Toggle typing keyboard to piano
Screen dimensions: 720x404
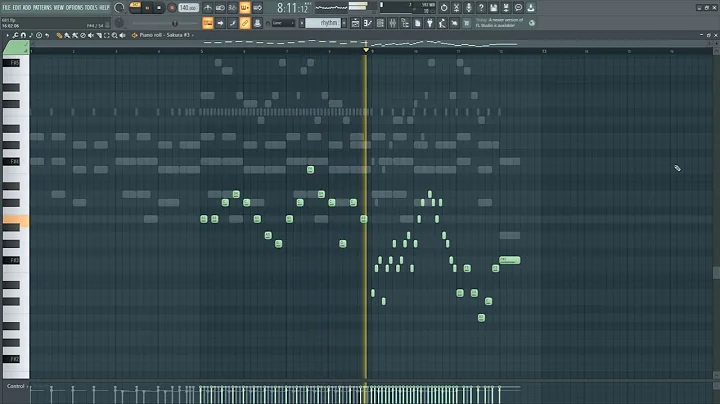click(x=208, y=23)
